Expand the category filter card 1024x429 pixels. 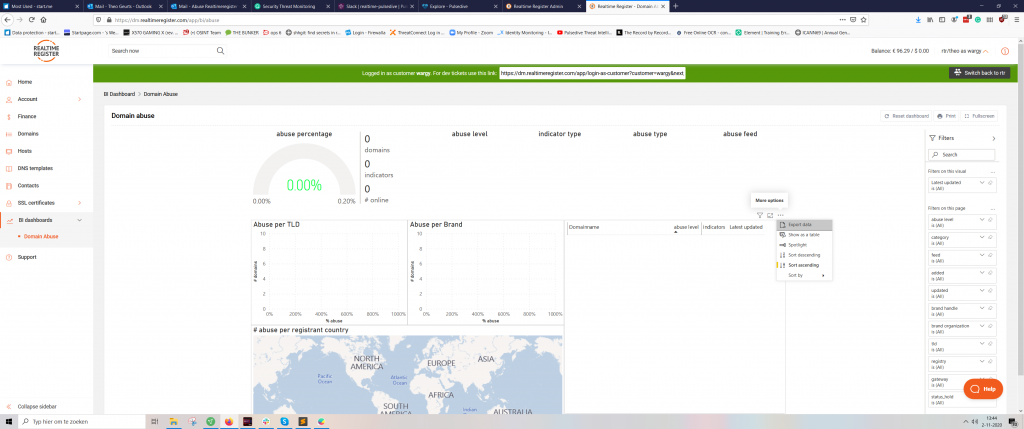tap(982, 237)
